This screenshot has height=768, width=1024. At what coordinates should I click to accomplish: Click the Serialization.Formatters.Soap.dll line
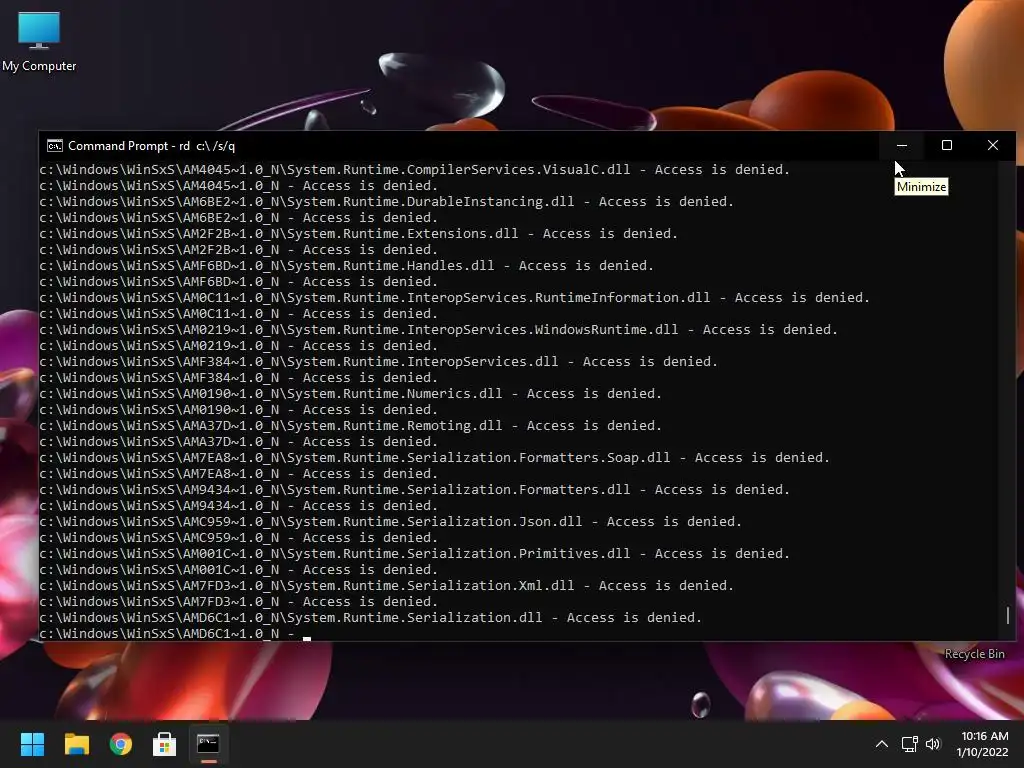pos(435,458)
